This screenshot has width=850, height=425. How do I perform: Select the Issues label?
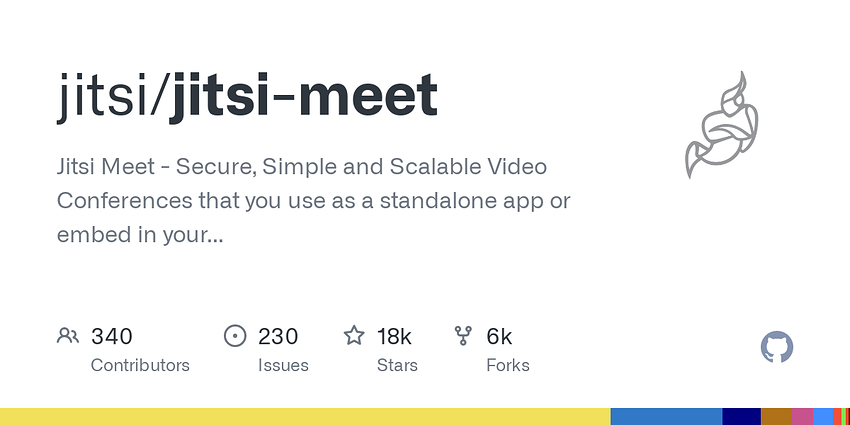pos(283,365)
